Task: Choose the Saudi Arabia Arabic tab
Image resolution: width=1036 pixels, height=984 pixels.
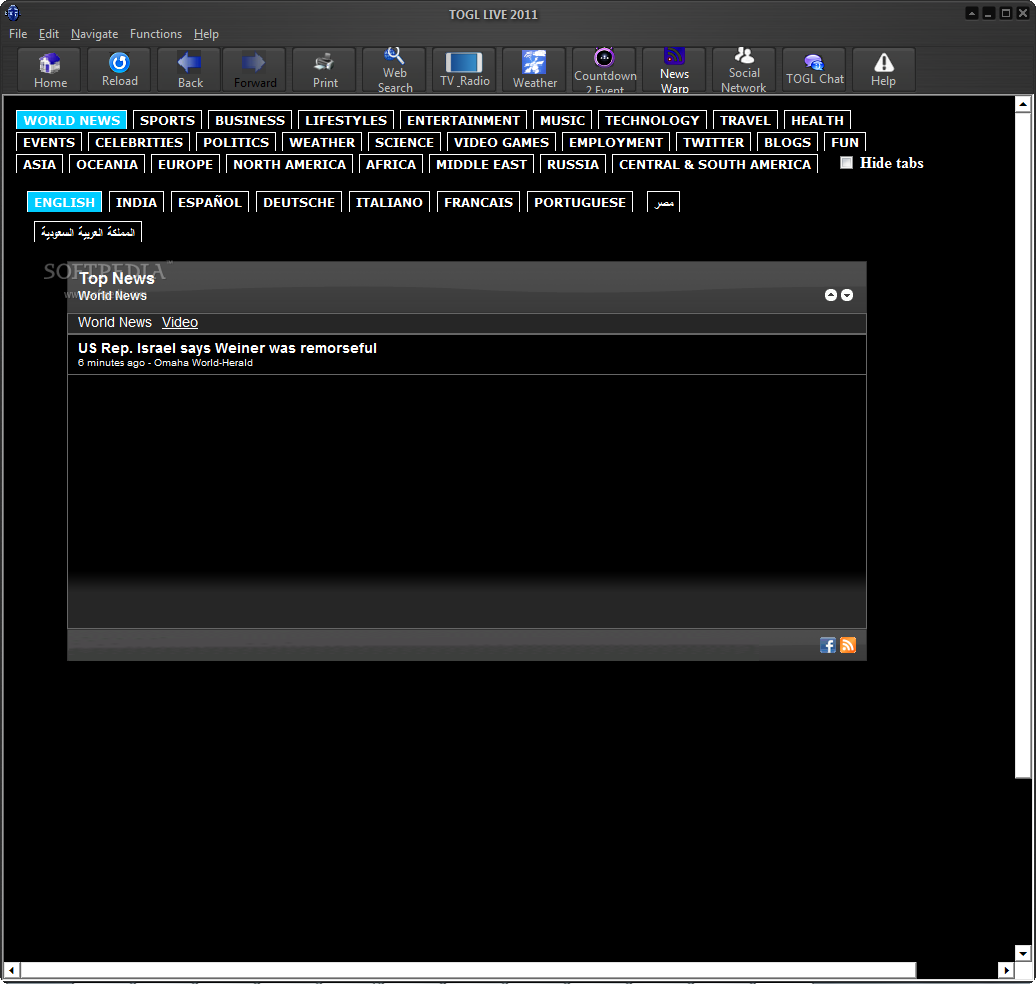Action: coord(88,232)
